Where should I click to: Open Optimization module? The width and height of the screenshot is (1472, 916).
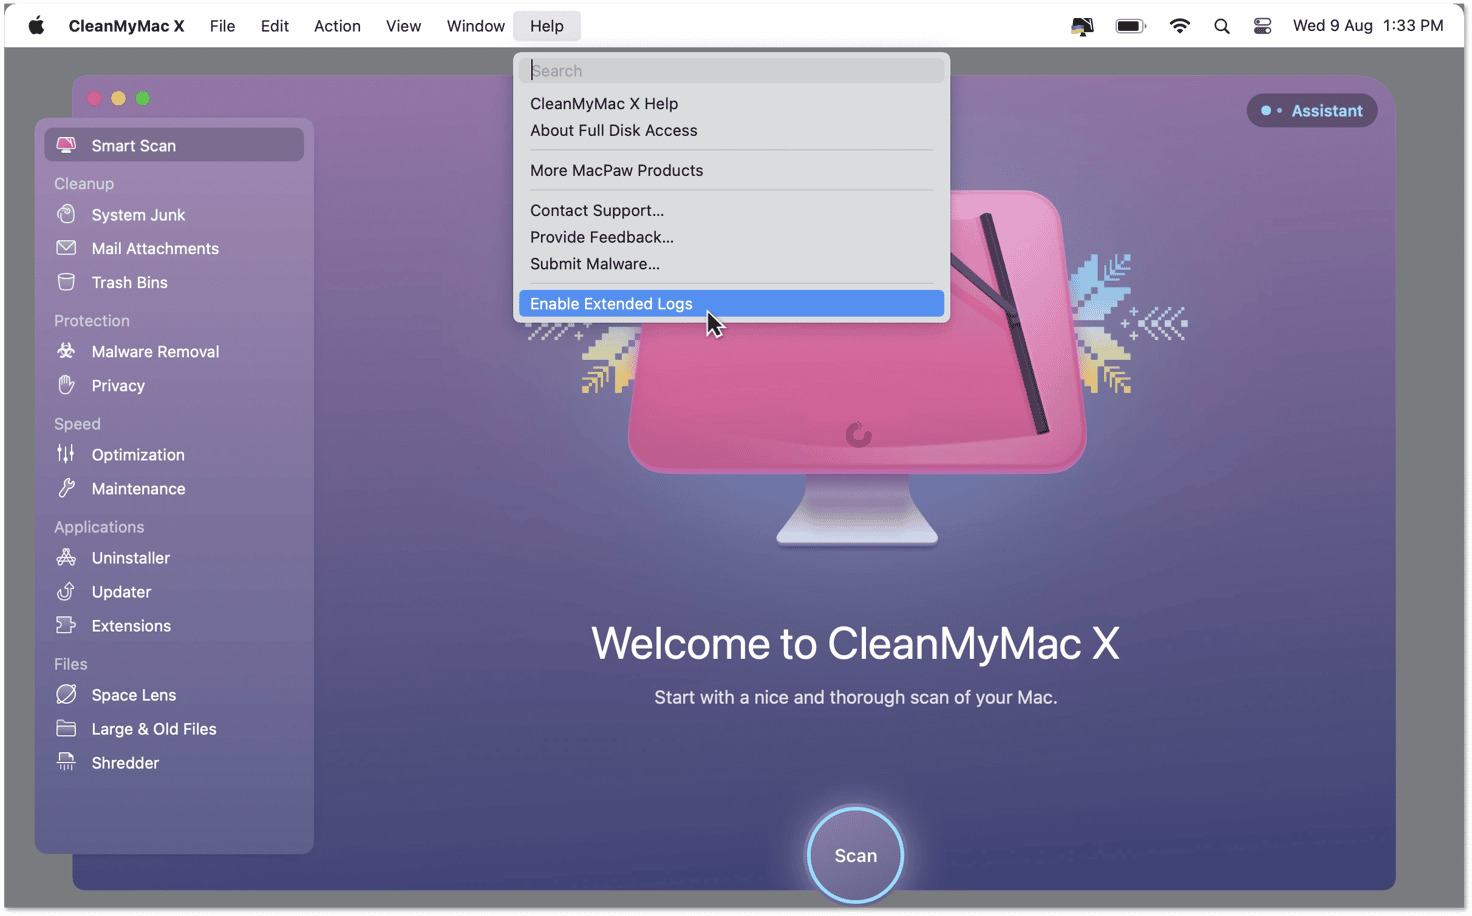(174, 454)
